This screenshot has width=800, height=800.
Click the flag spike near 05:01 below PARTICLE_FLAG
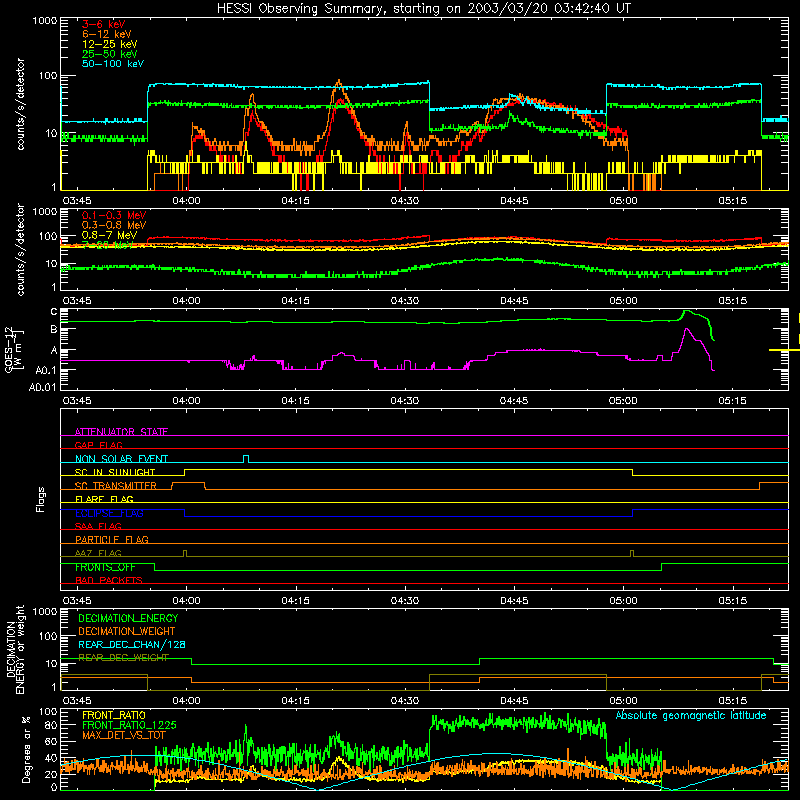tap(632, 553)
